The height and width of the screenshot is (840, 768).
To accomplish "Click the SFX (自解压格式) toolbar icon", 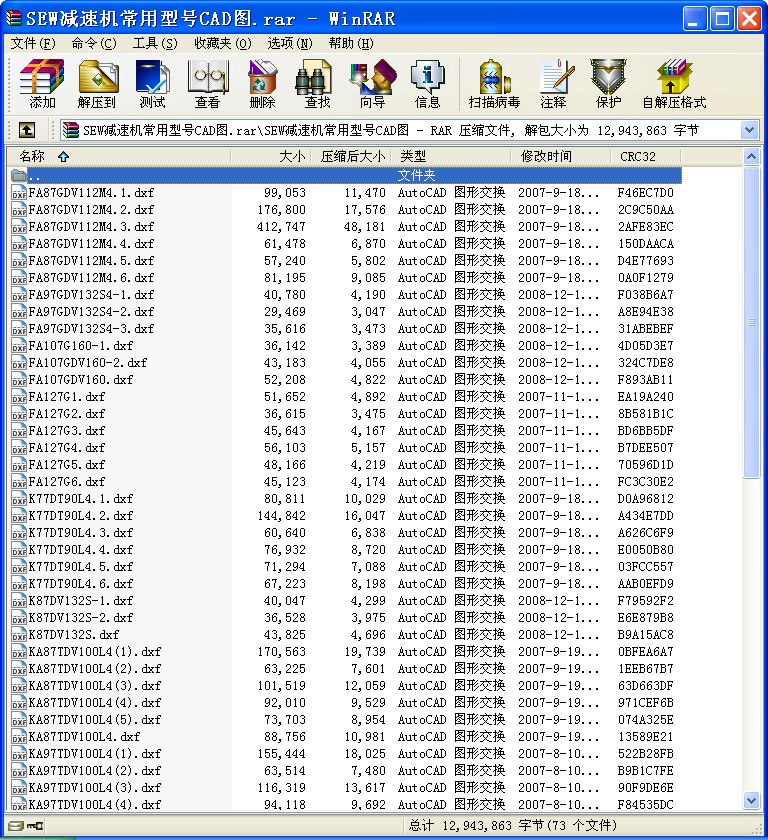I will coord(674,84).
